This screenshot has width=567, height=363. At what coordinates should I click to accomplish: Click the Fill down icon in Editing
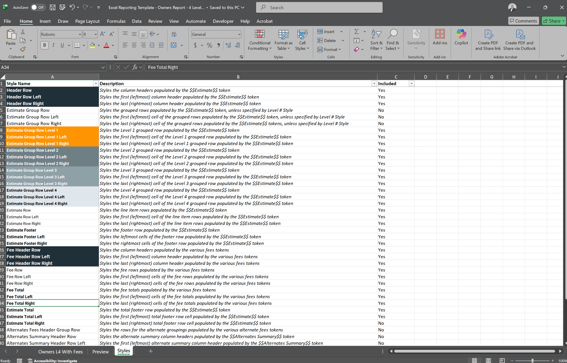click(357, 40)
